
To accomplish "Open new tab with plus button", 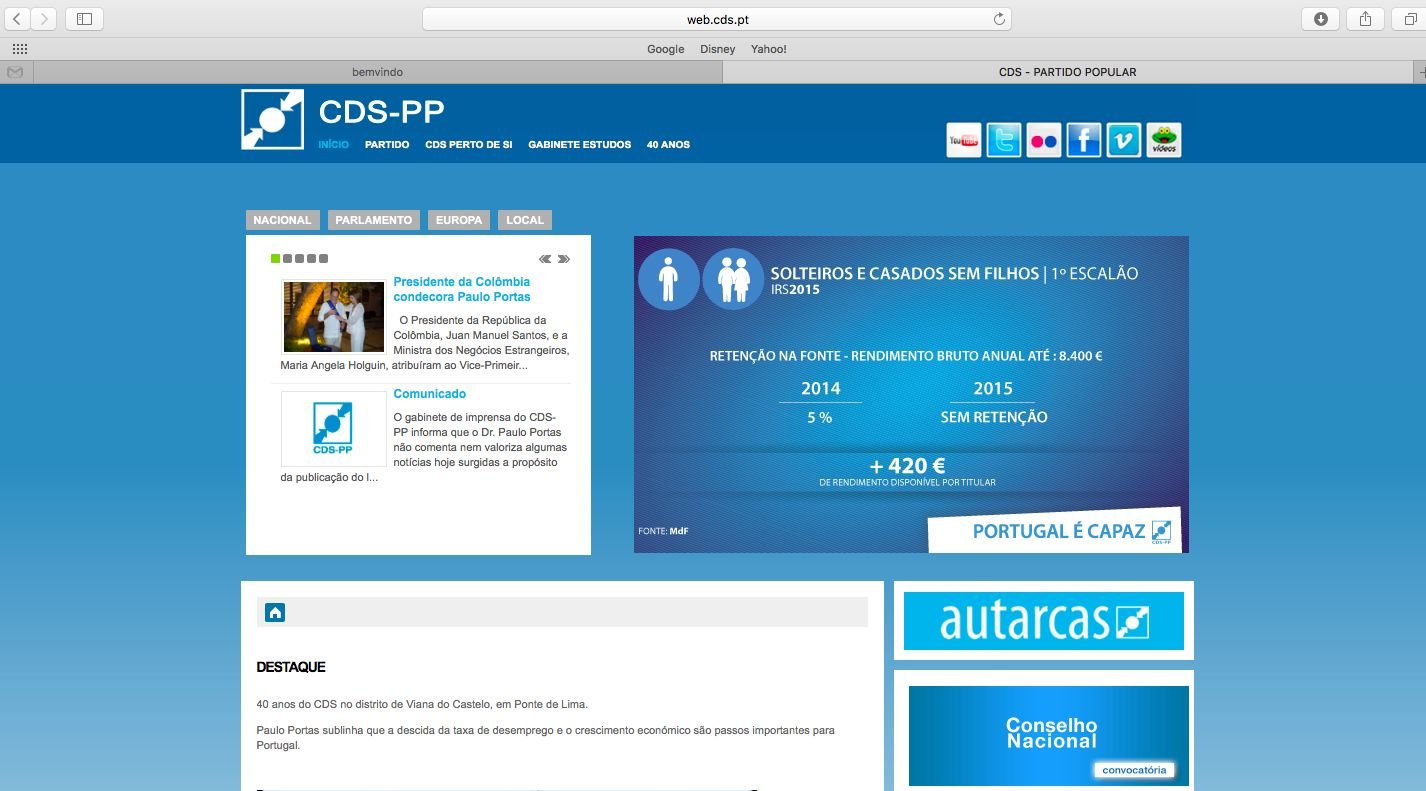I will (1420, 72).
